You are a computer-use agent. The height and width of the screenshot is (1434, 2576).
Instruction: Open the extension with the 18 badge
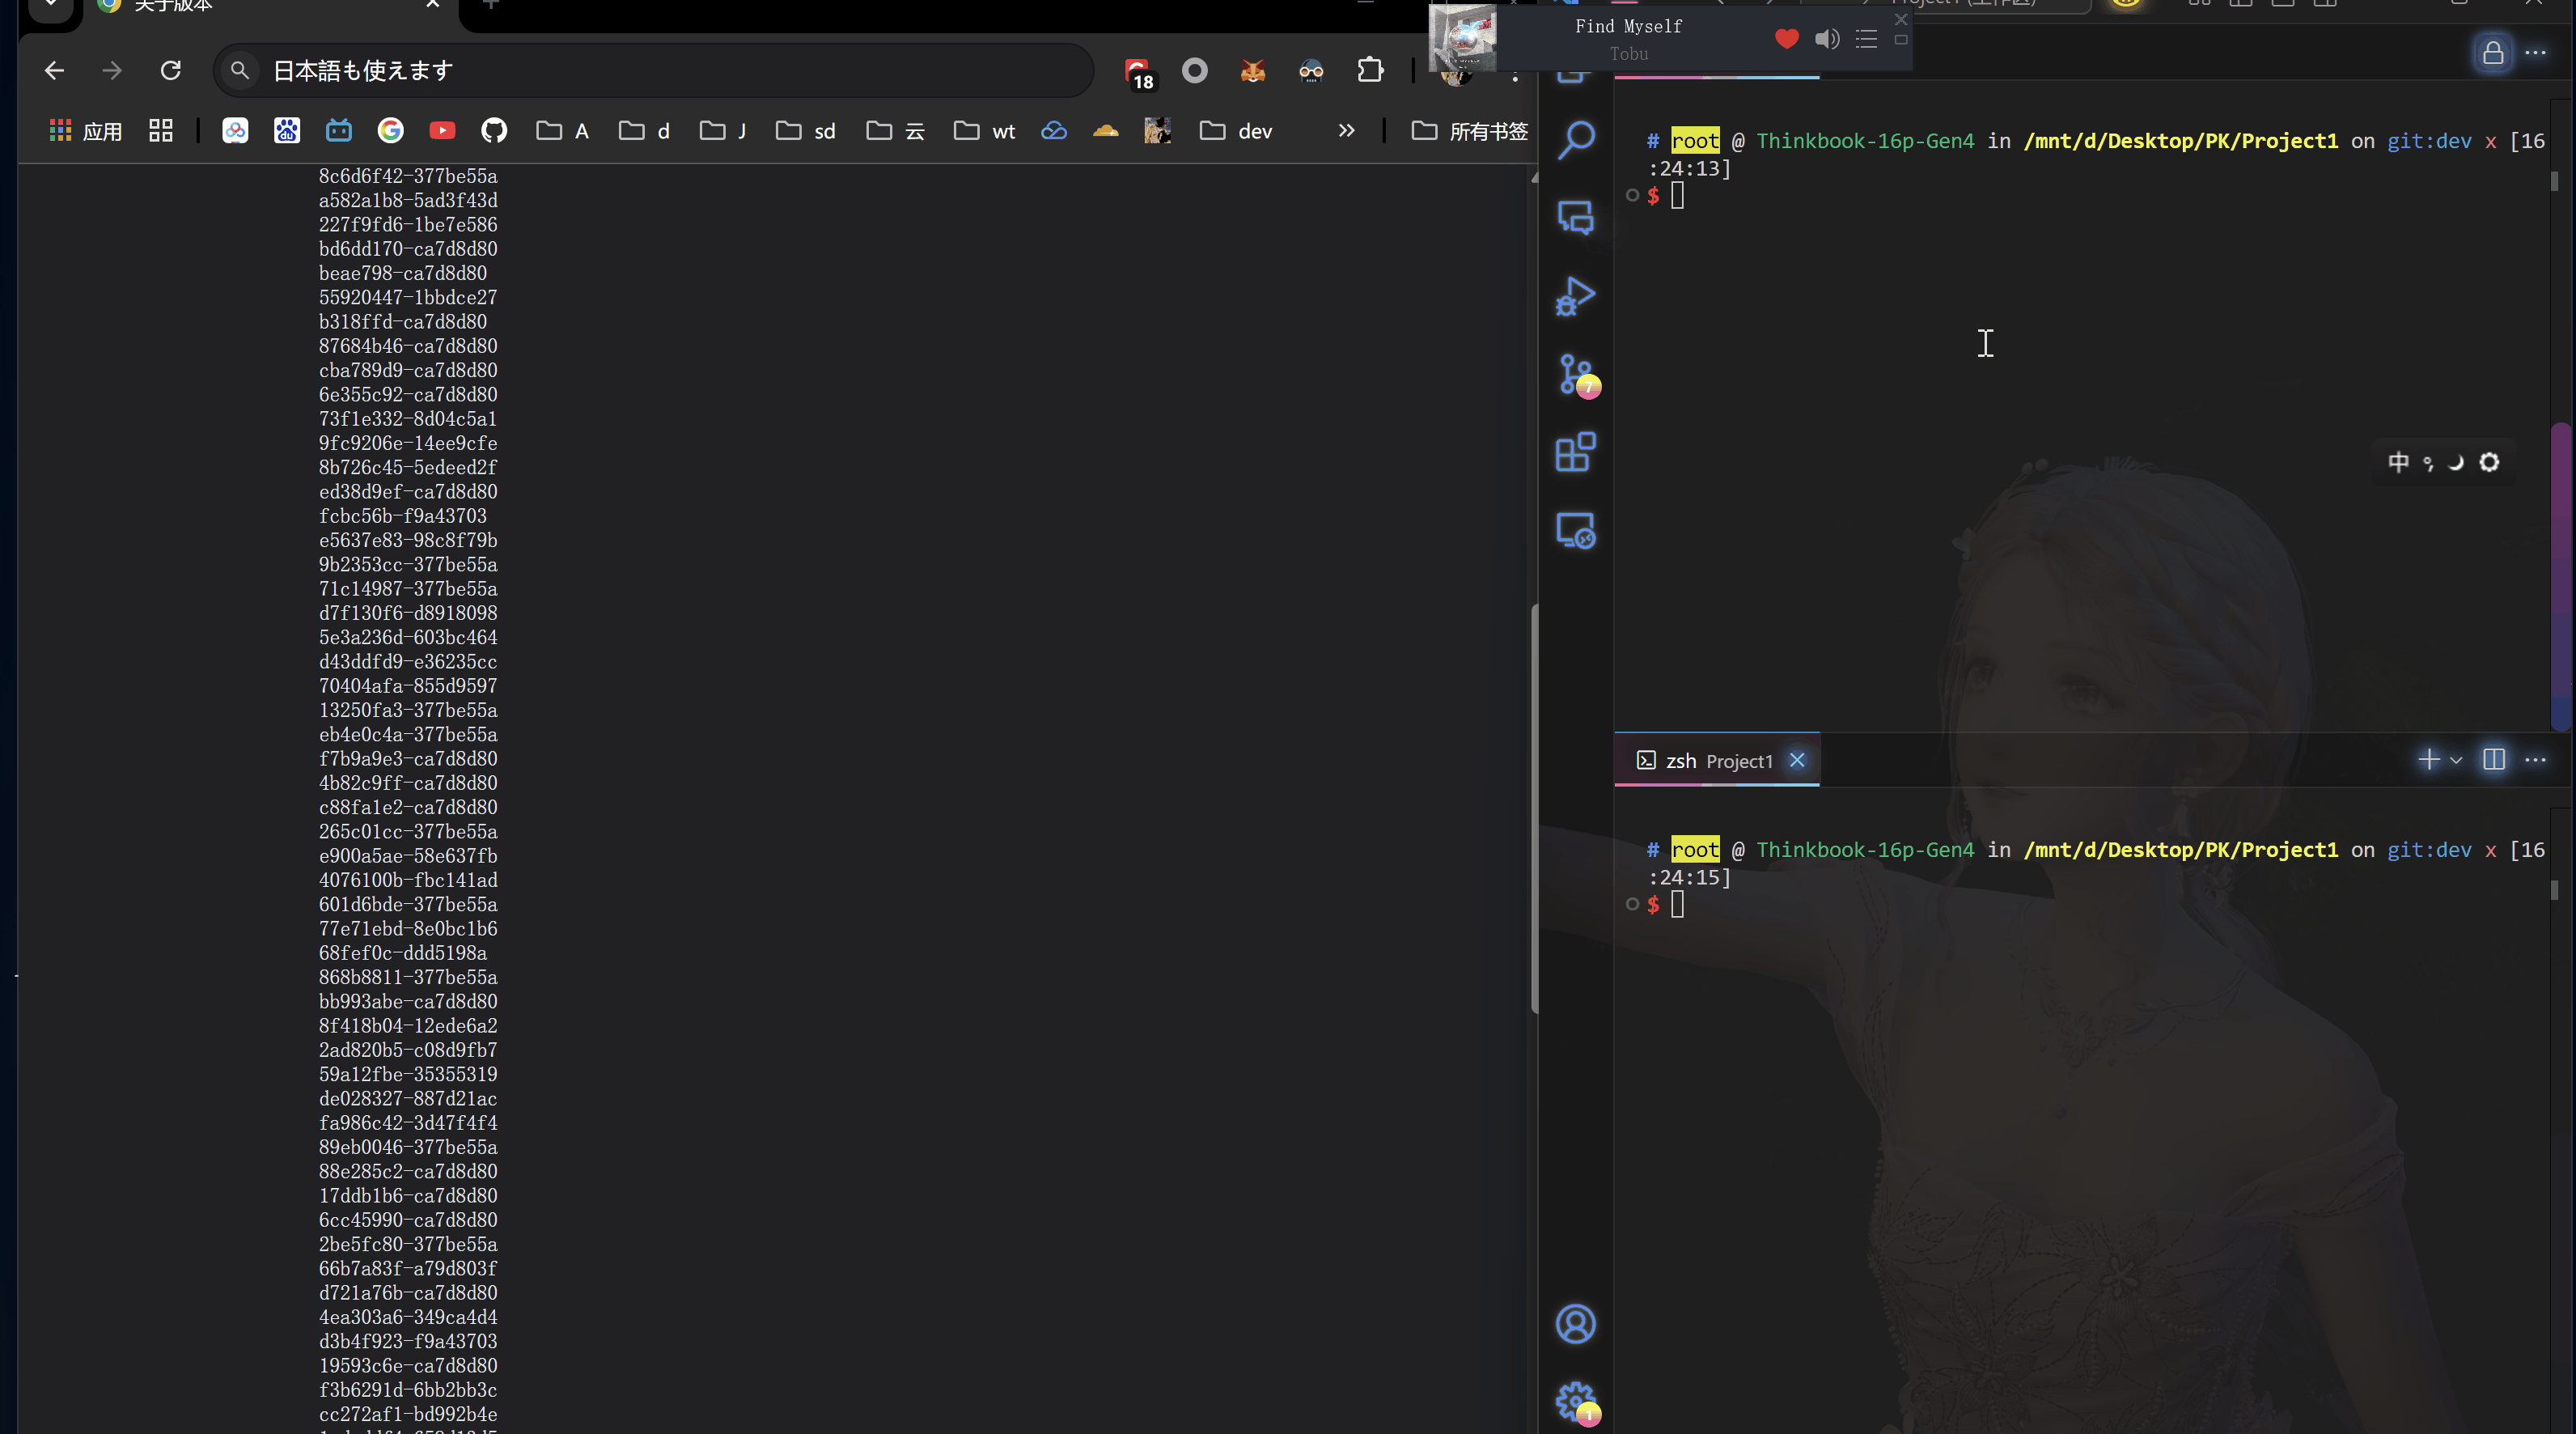click(x=1138, y=73)
